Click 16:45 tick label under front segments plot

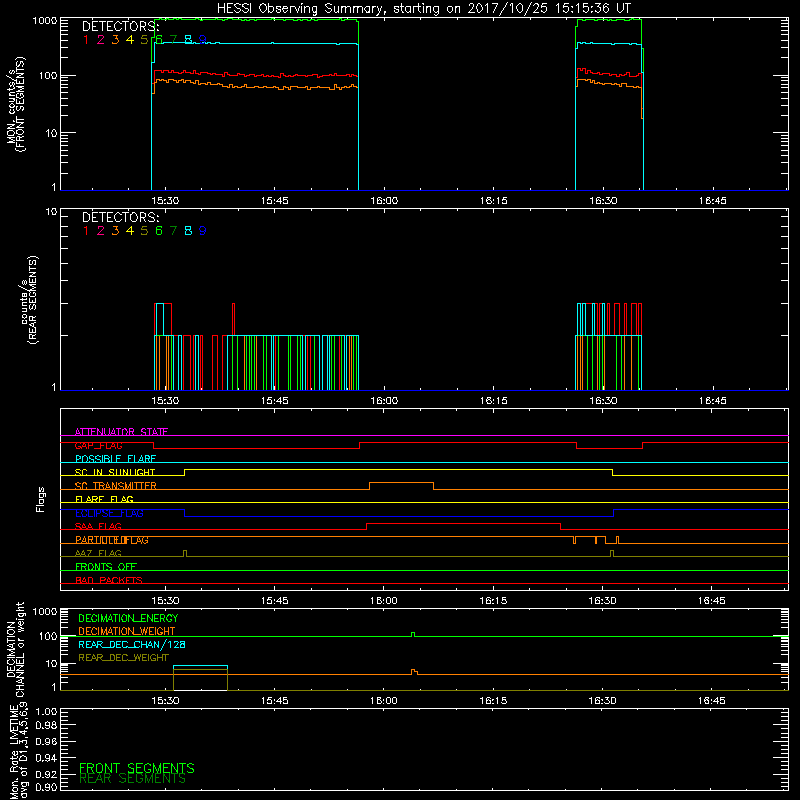713,201
